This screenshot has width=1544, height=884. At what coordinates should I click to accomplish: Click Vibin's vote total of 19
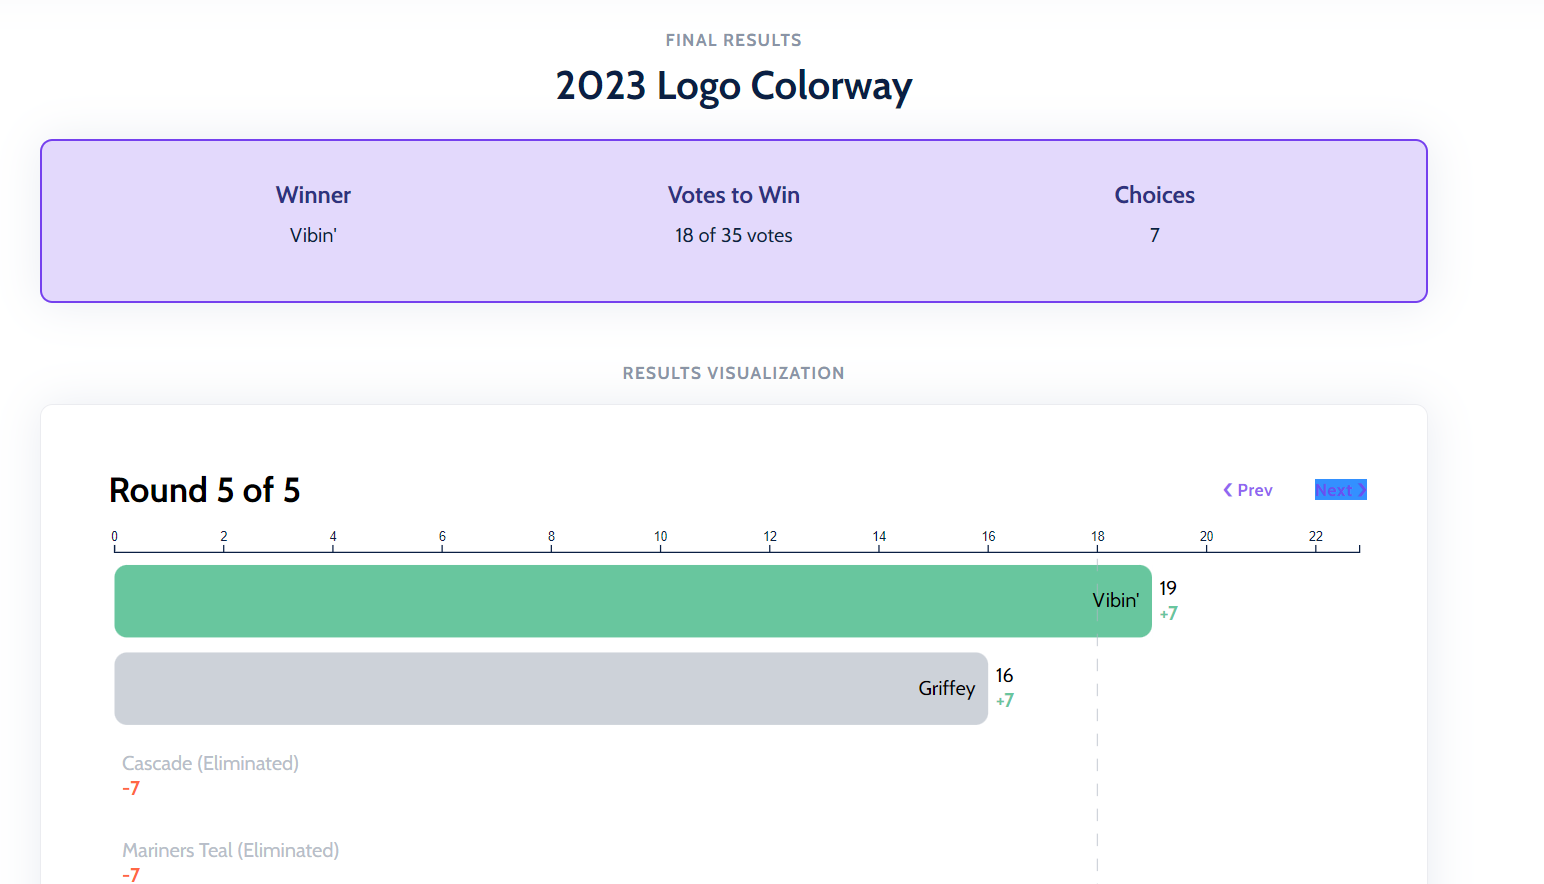point(1168,588)
